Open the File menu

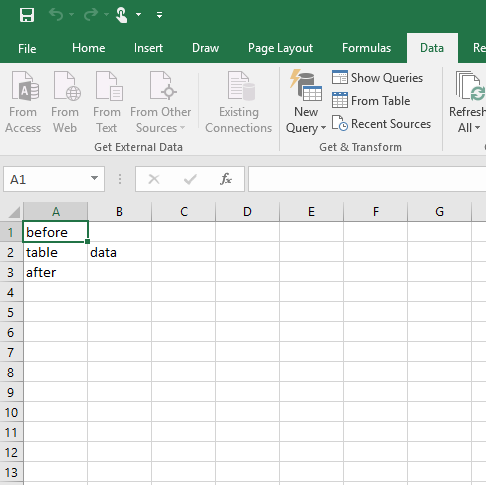(27, 49)
